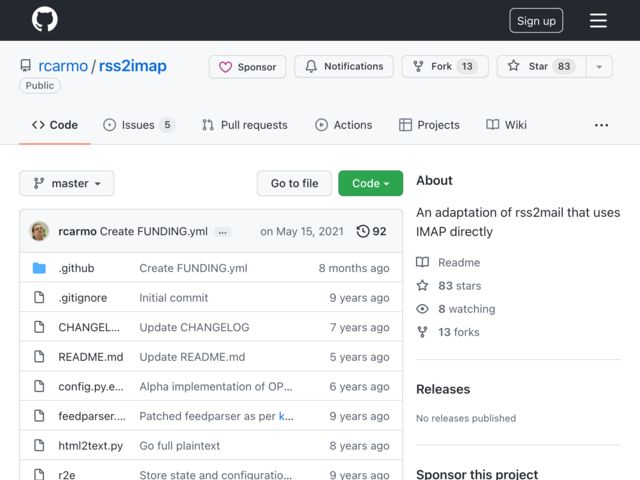Click the eye icon next to 8 watching
This screenshot has width=640, height=480.
click(x=422, y=309)
